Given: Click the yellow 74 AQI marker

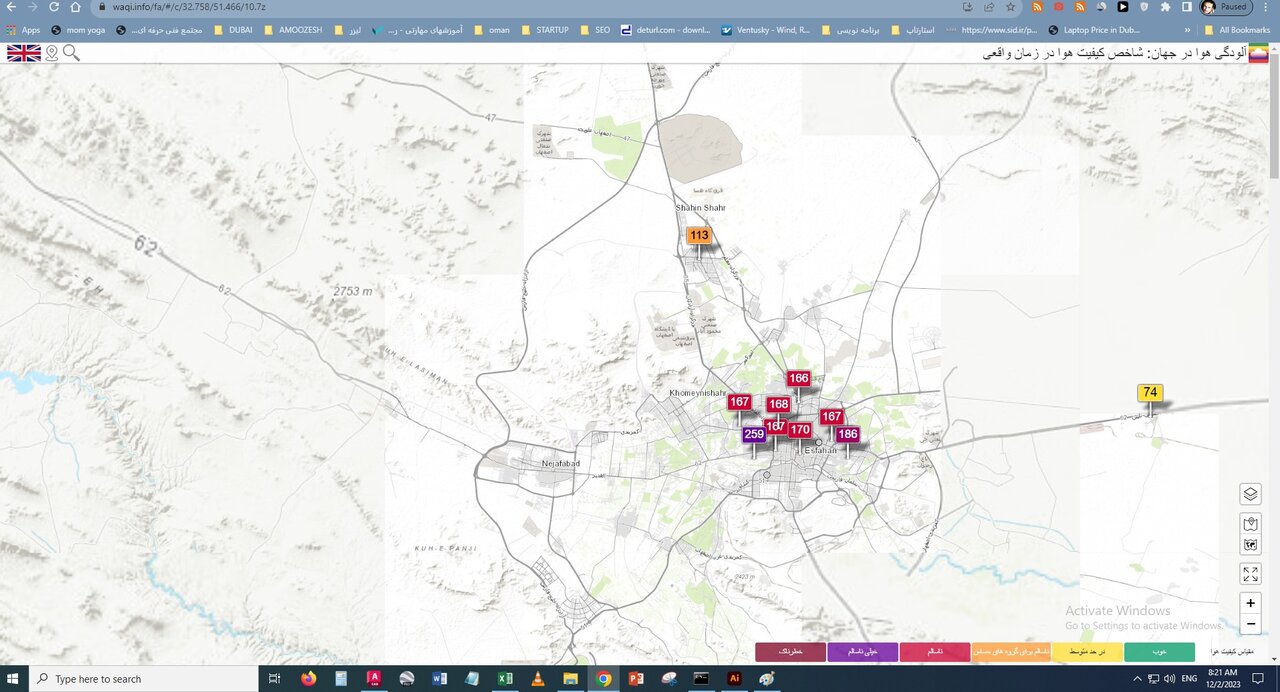Looking at the screenshot, I should pos(1150,393).
